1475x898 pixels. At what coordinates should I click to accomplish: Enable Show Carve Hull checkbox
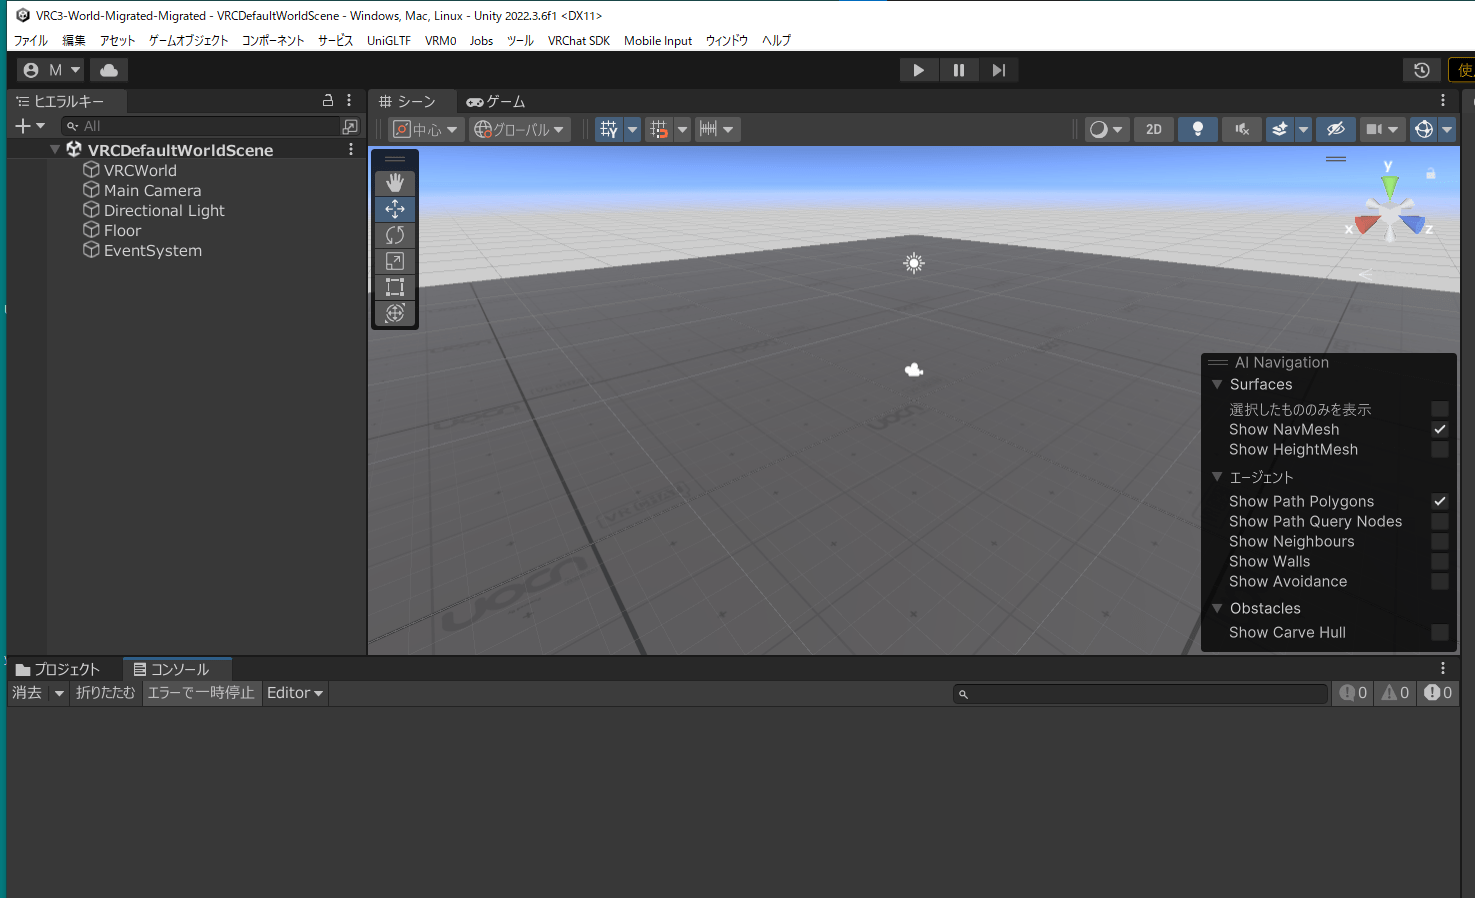pyautogui.click(x=1439, y=632)
